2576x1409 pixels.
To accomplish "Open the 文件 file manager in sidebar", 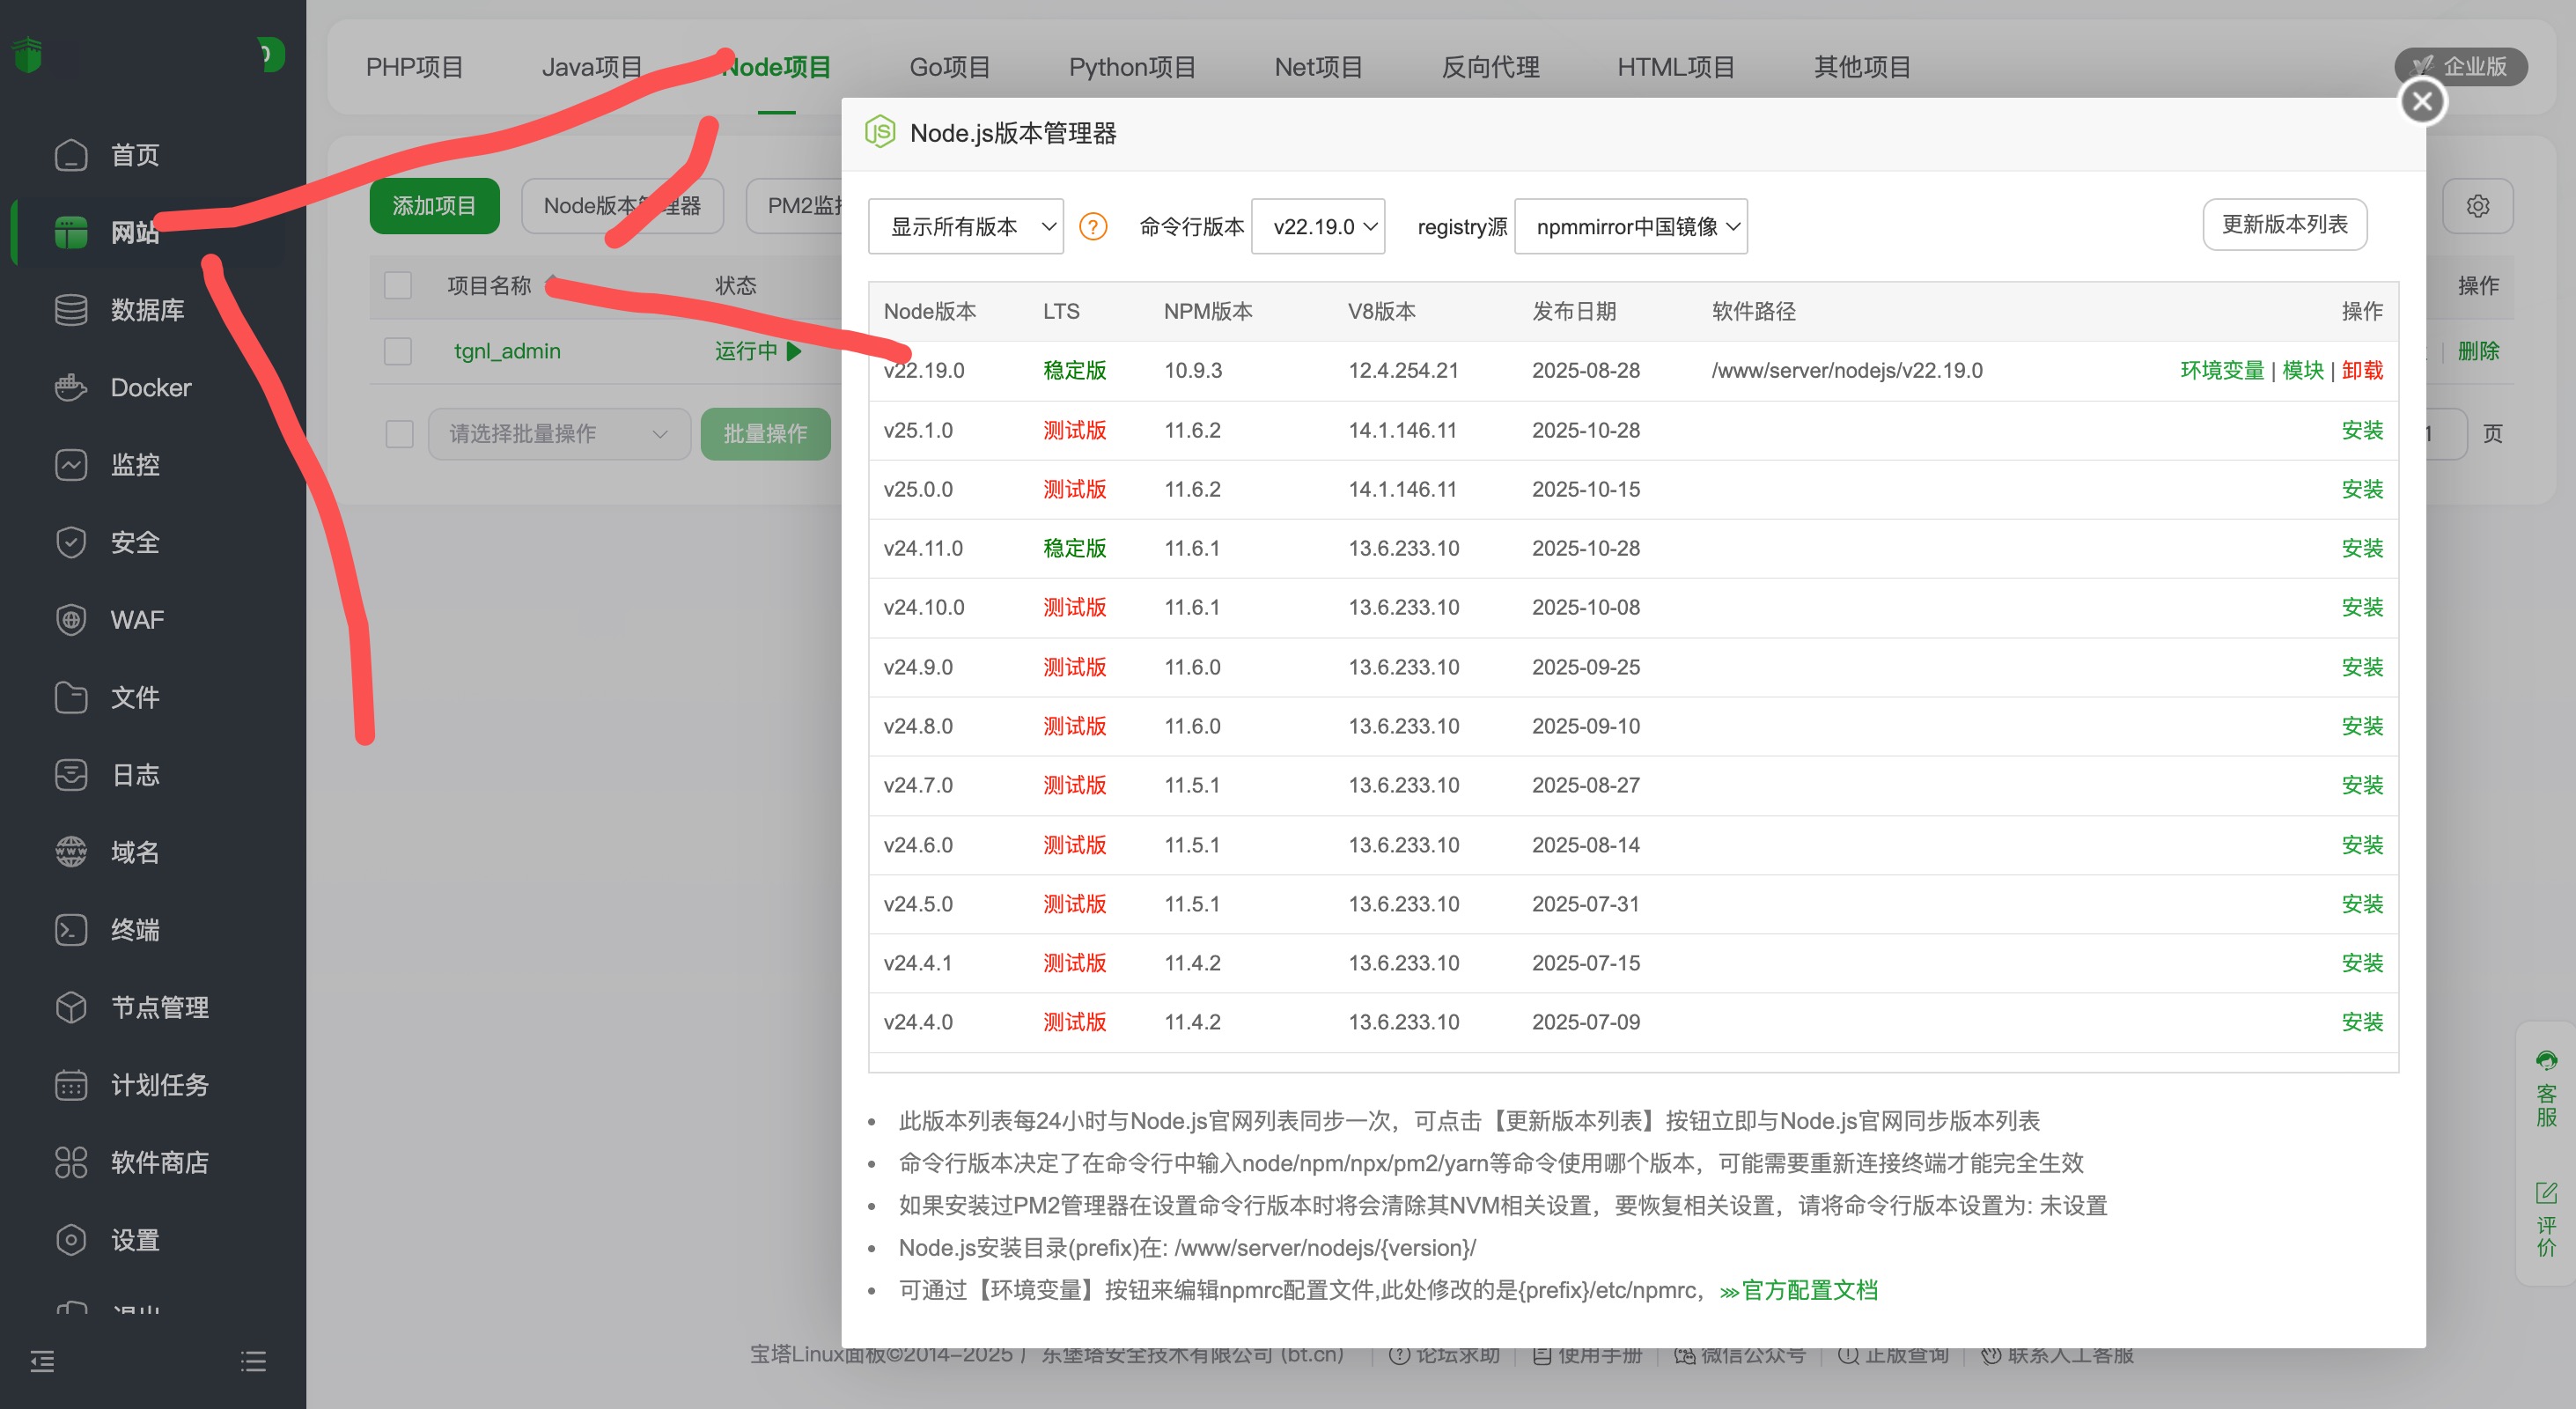I will pos(135,697).
